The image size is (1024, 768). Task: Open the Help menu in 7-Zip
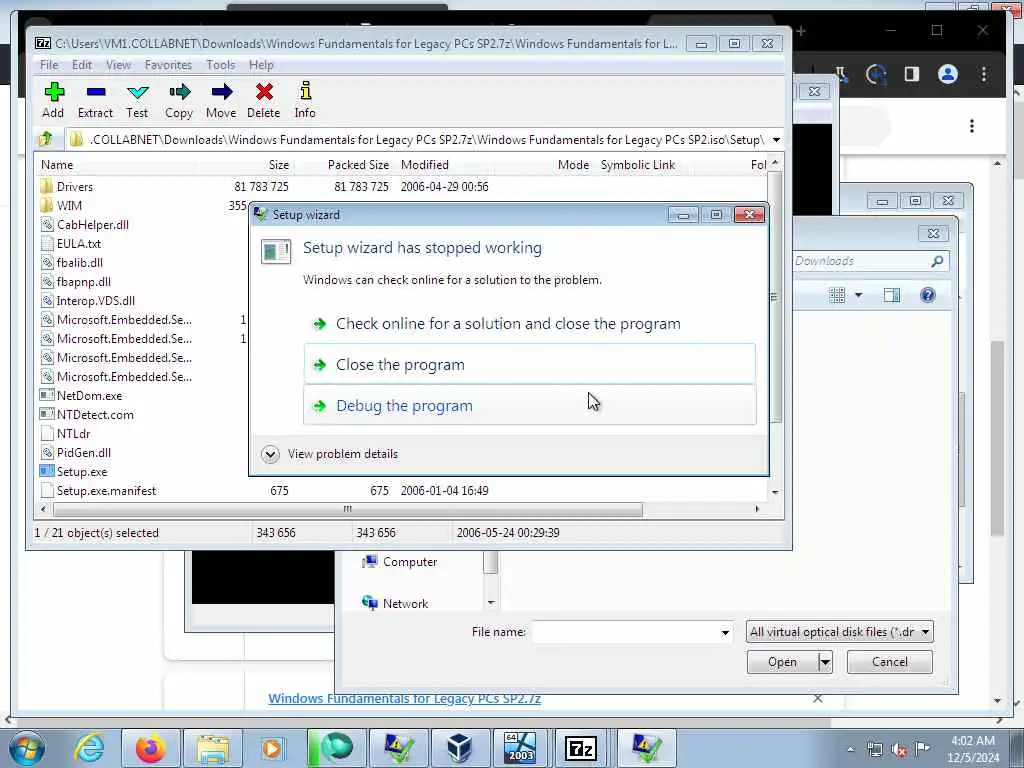[x=261, y=65]
